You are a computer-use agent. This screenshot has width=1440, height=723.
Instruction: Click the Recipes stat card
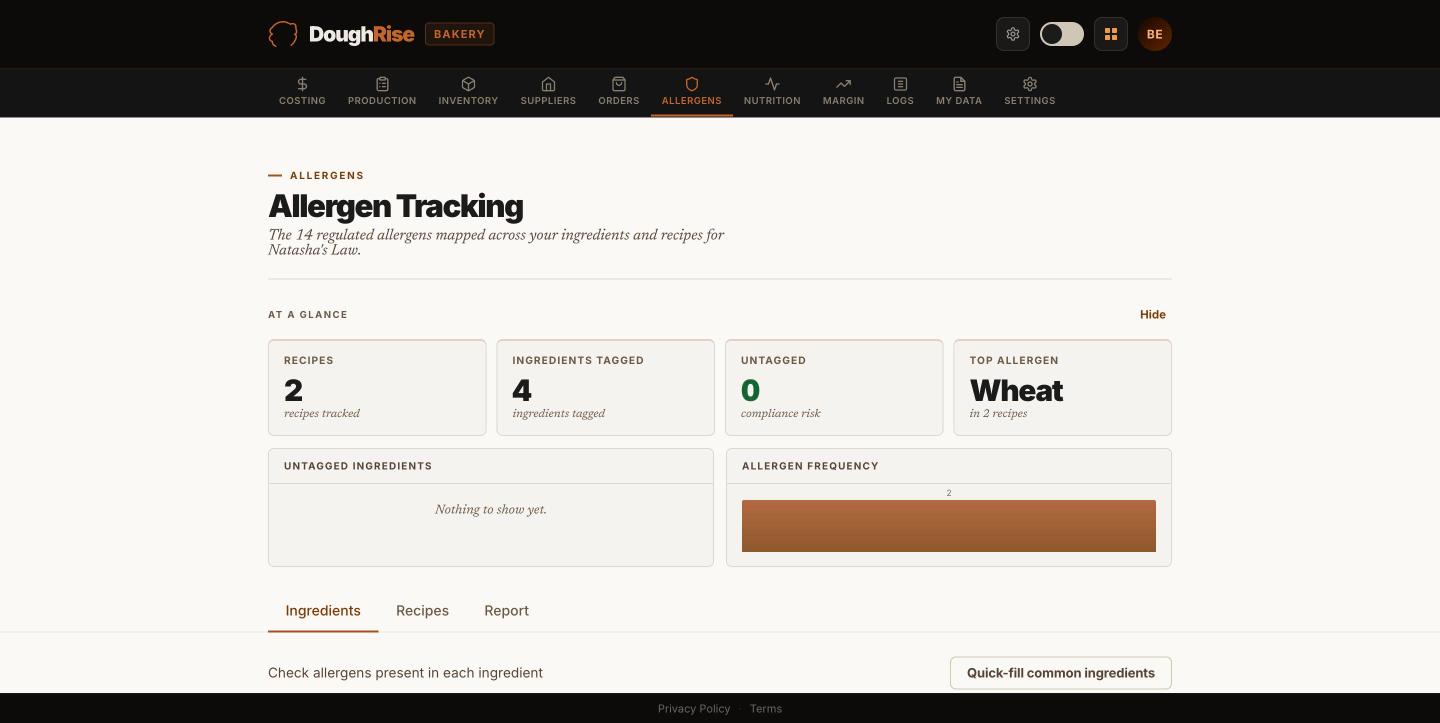point(377,388)
